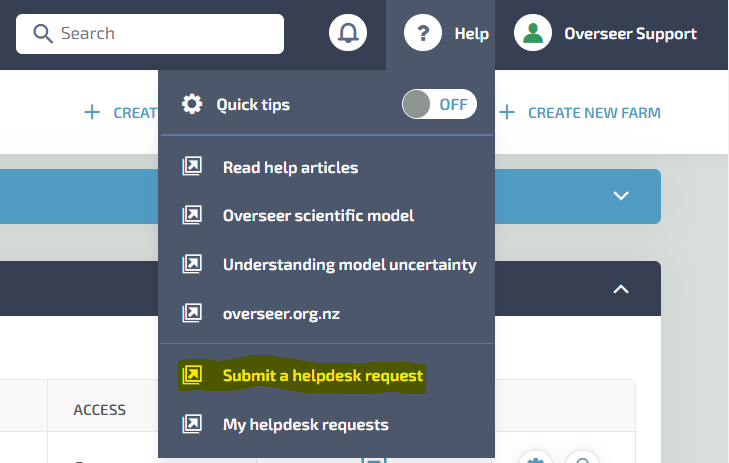Click CREATE NEW FARM link

click(x=594, y=112)
